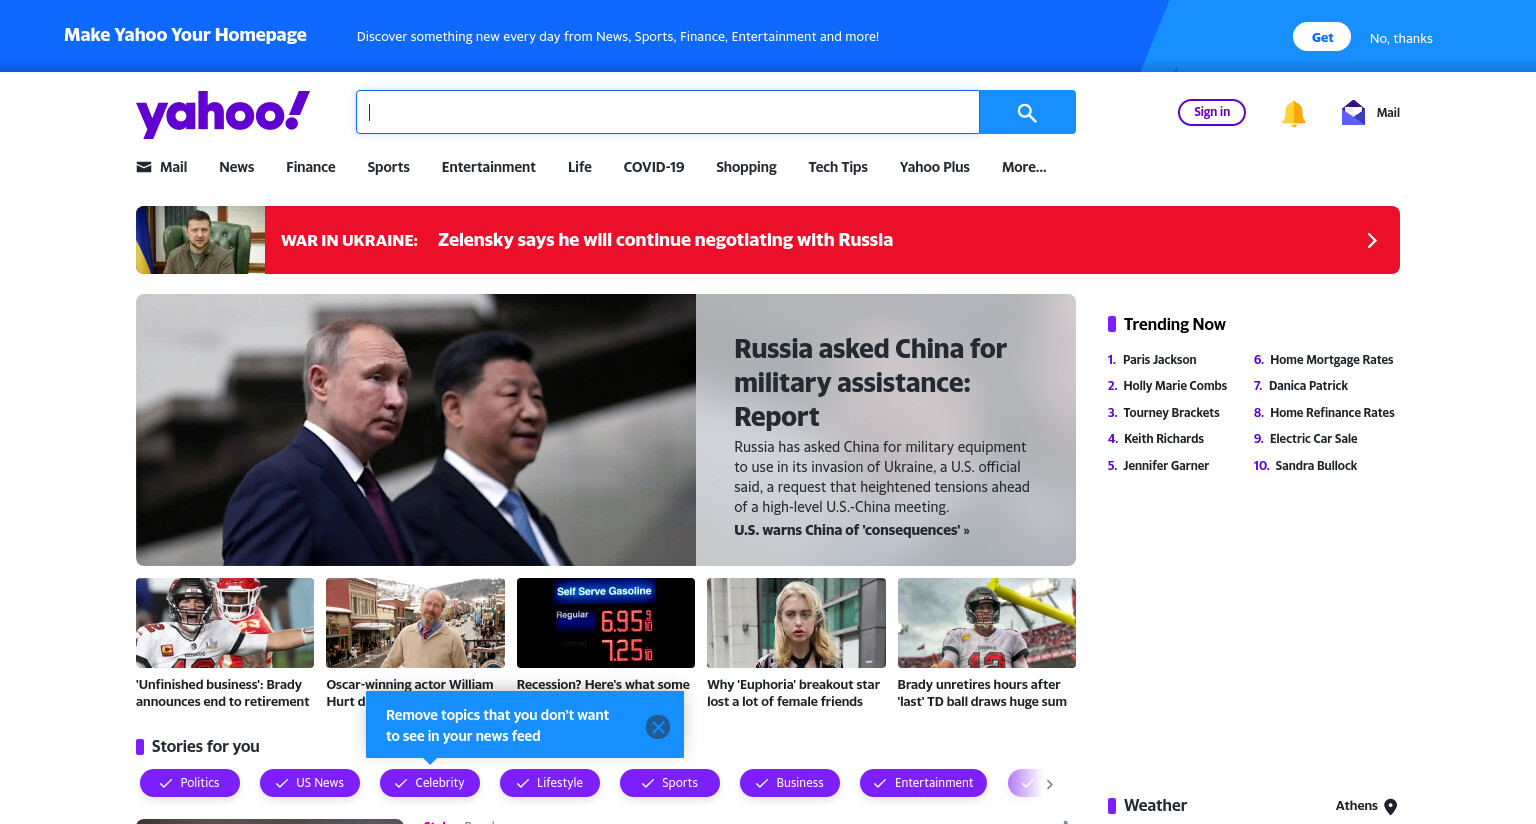Open the Entertainment navigation item
Viewport: 1536px width, 824px height.
pyautogui.click(x=489, y=167)
